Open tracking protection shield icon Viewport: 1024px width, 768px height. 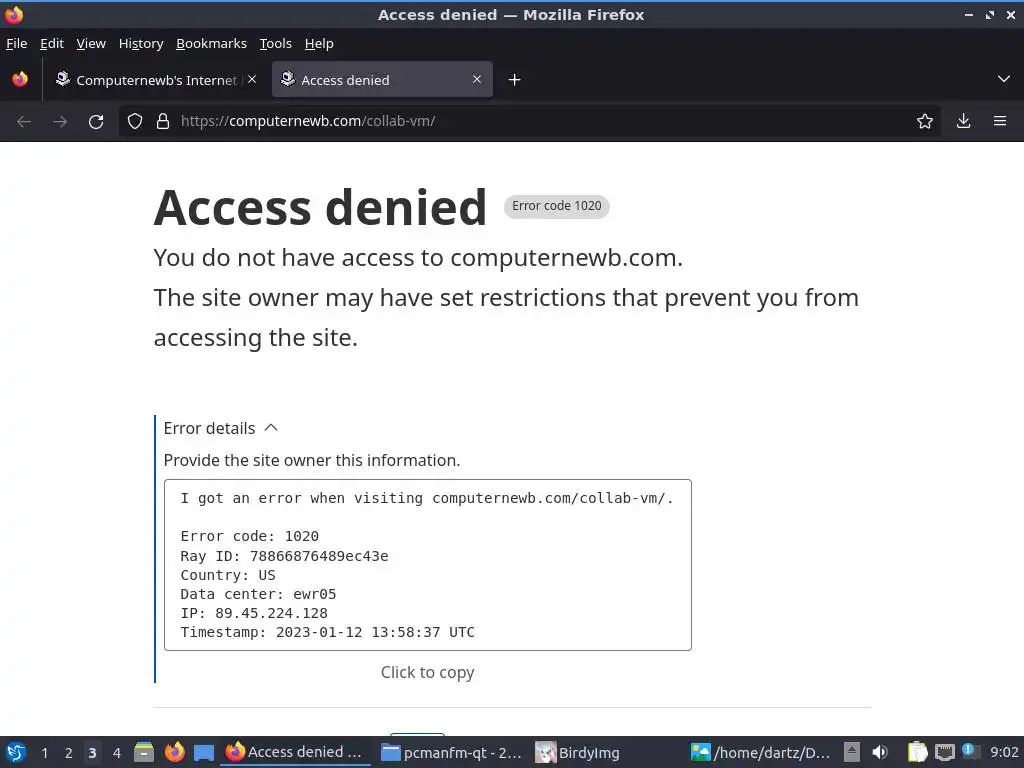[135, 121]
